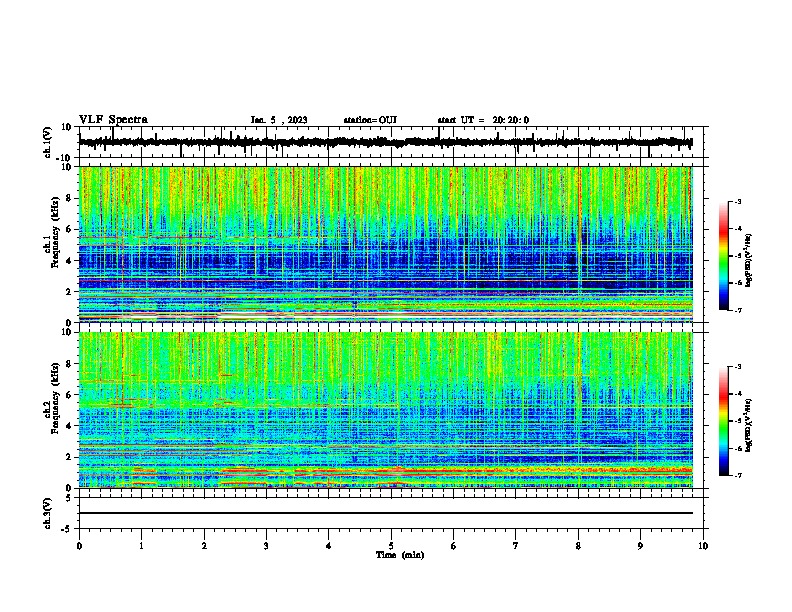Click the -7 tick on ch.2 colorbar
This screenshot has height=612, width=792.
(738, 476)
